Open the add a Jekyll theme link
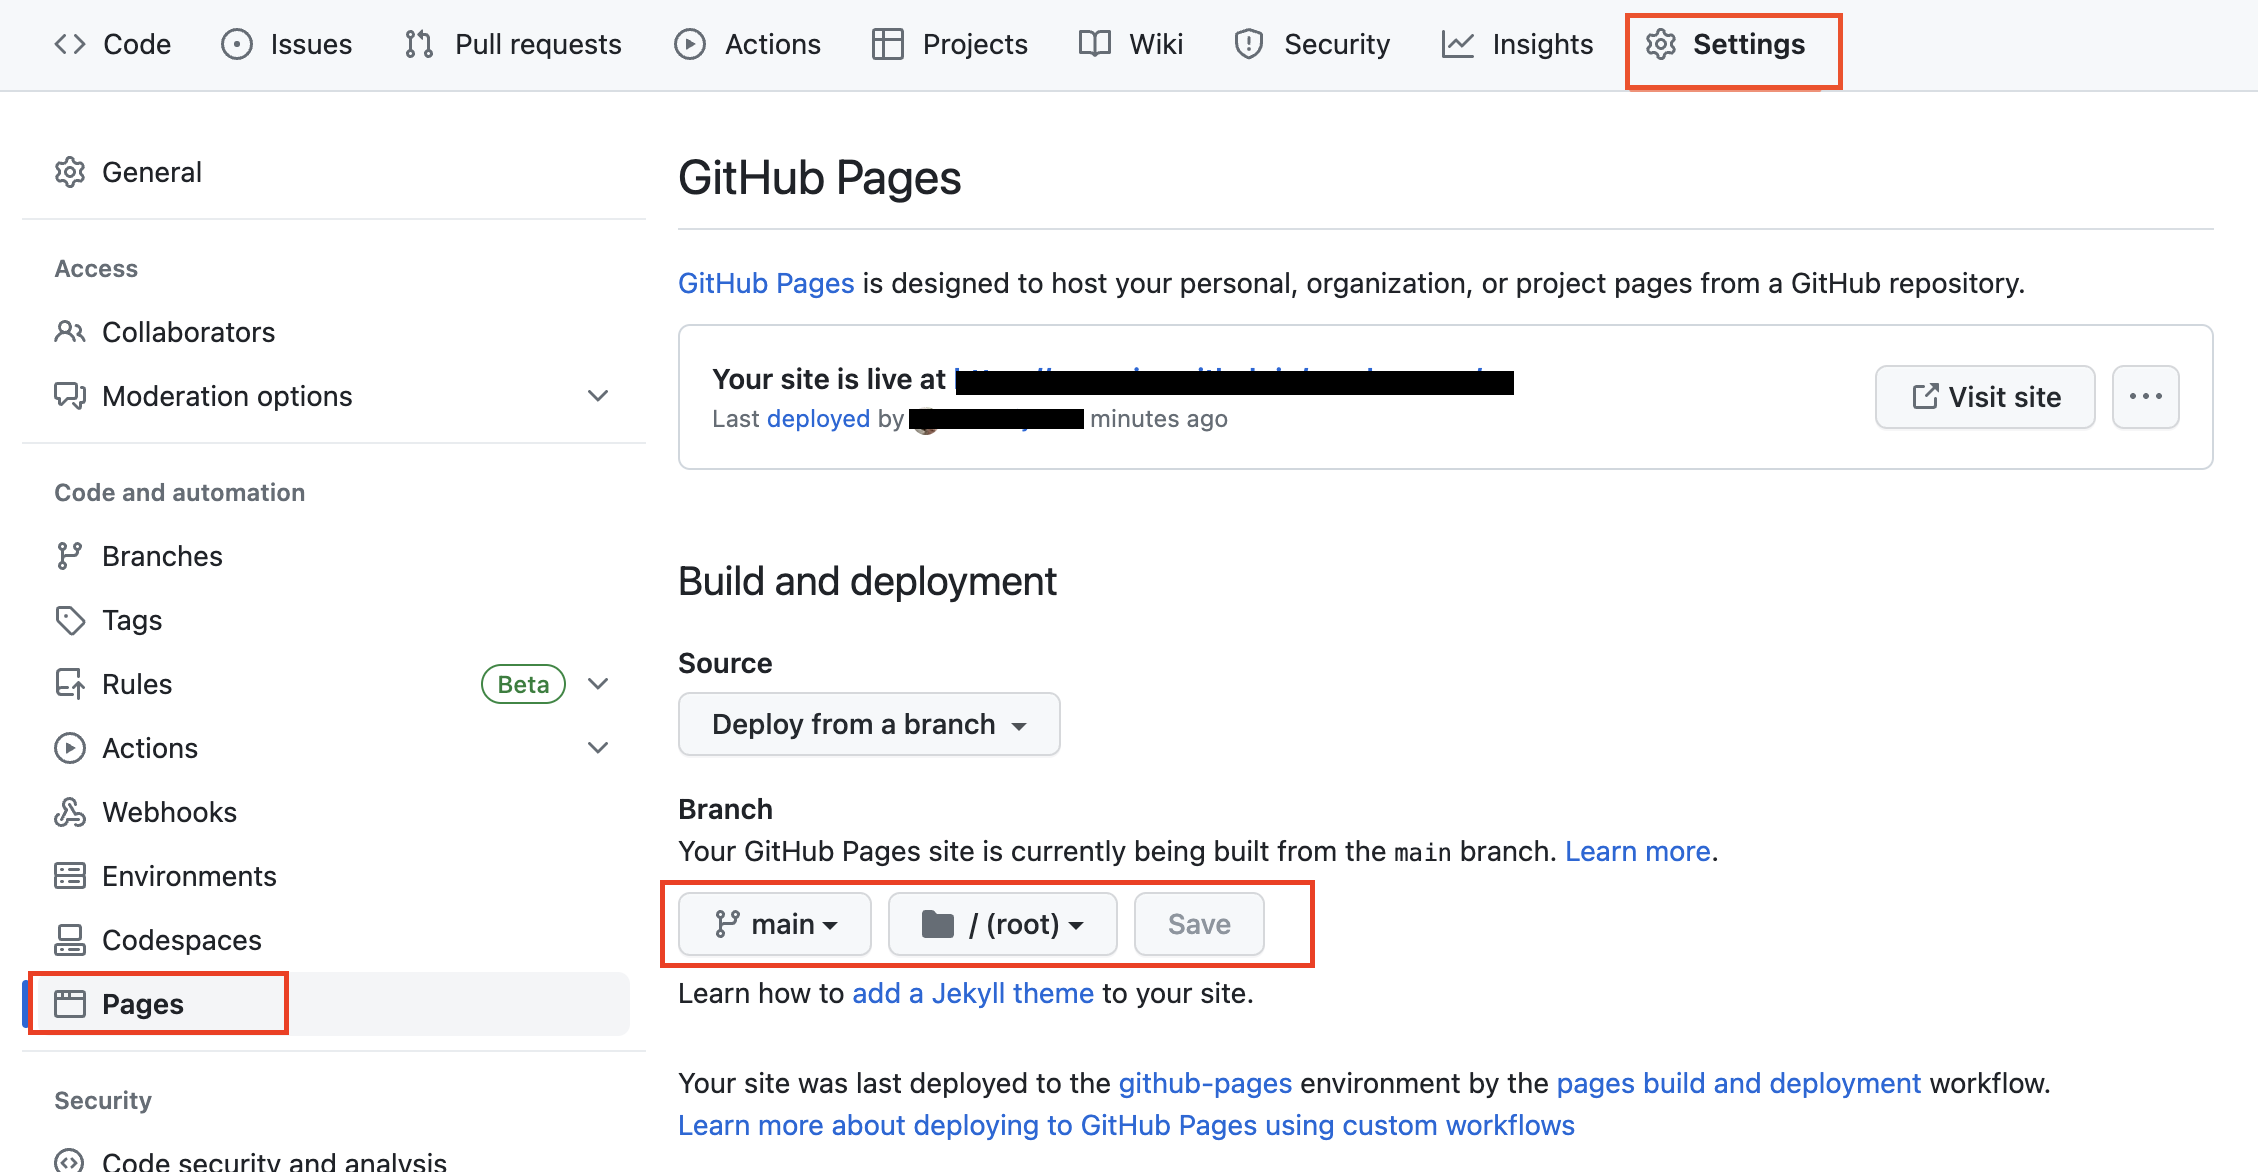 [973, 993]
